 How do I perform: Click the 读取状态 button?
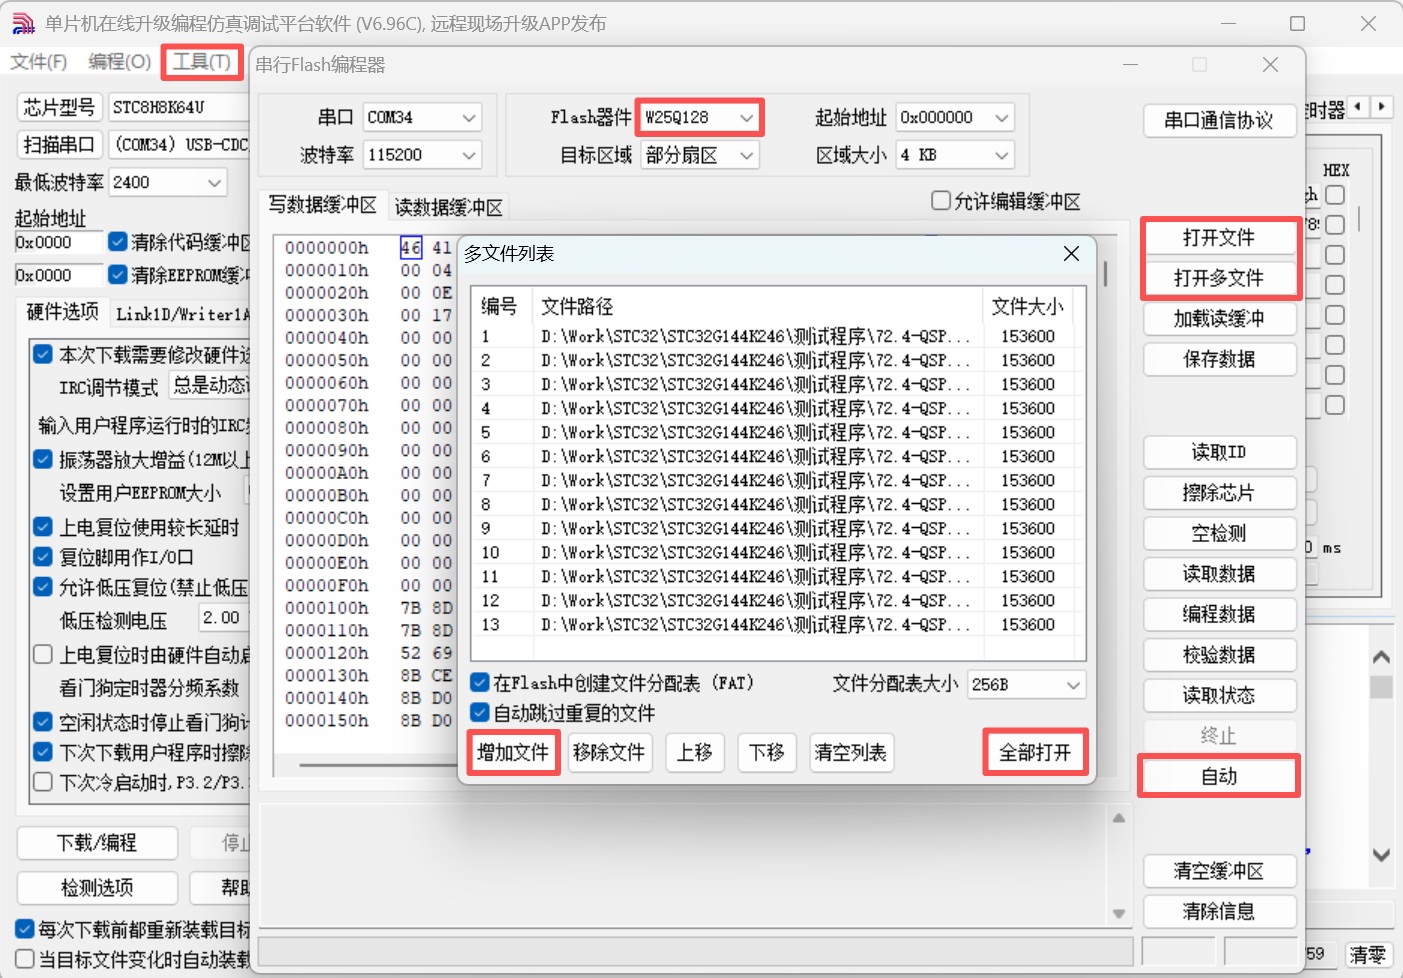click(x=1220, y=695)
